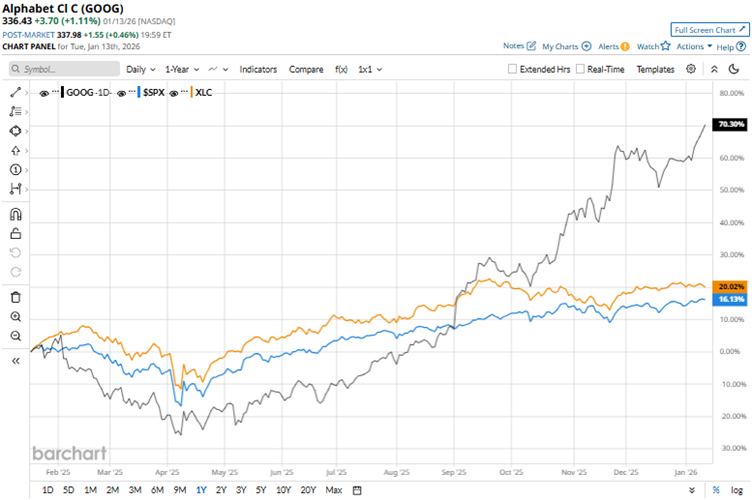Viewport: 752px width, 500px height.
Task: Select the 9M time range
Action: pos(180,490)
